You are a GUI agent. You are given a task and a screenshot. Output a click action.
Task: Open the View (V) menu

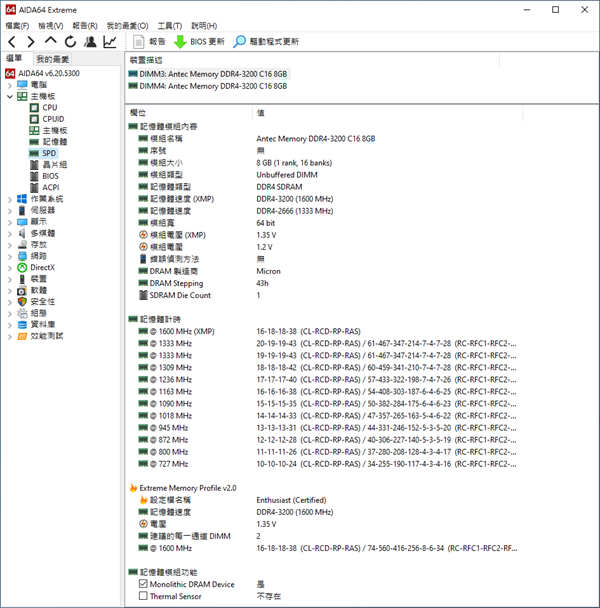[x=50, y=26]
